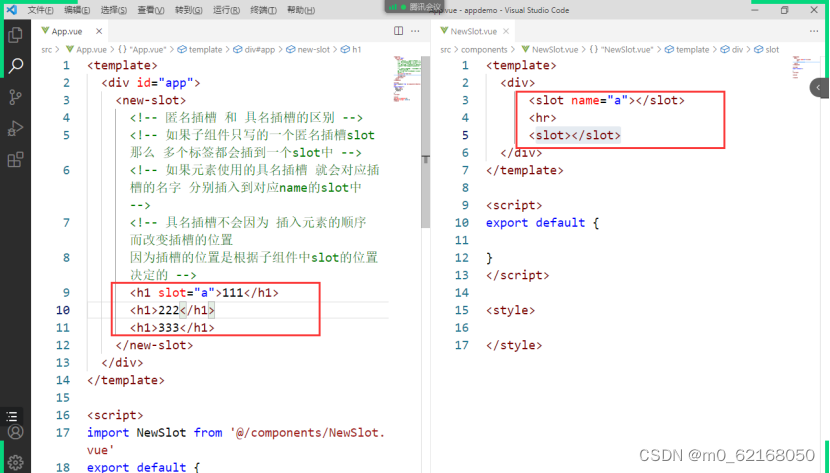
Task: Click the code line <h1 slot="a">111</h1>
Action: click(204, 293)
